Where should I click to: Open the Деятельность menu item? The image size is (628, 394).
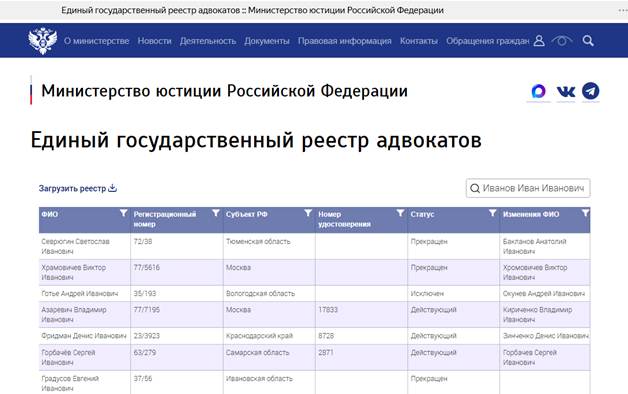click(x=208, y=41)
